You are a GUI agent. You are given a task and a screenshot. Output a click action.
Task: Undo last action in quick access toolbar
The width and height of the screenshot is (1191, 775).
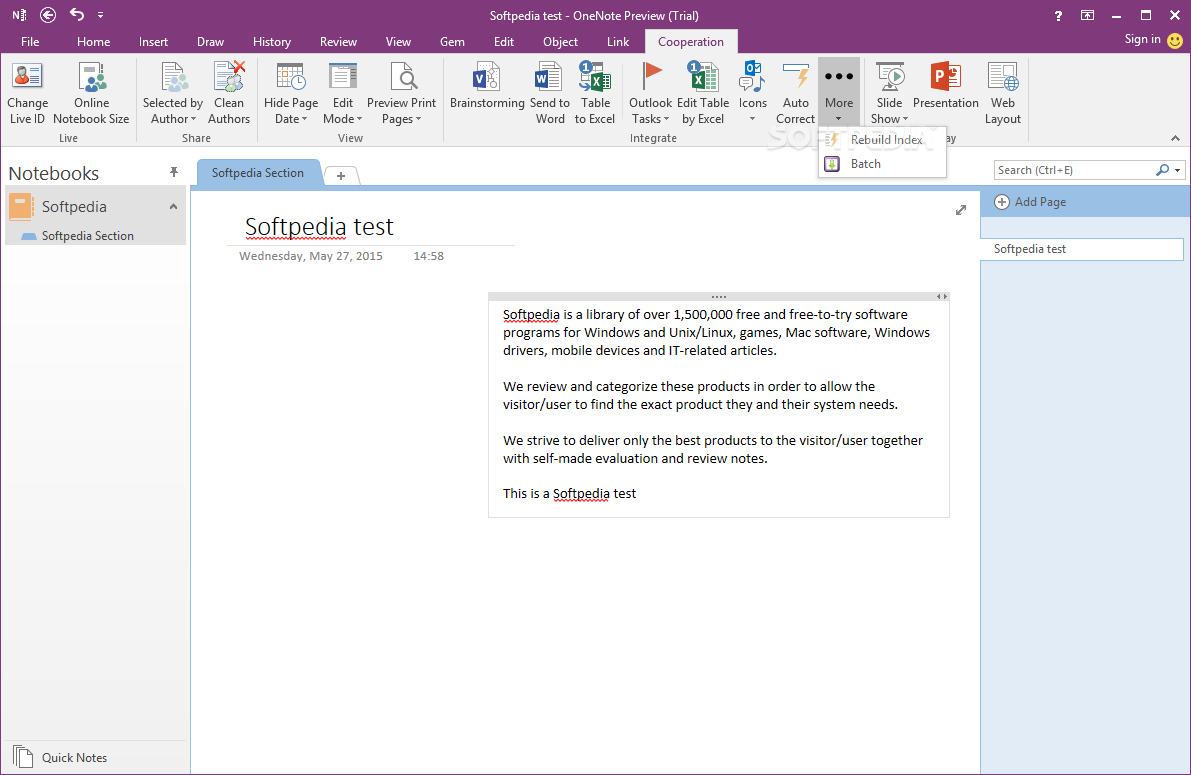click(x=77, y=14)
